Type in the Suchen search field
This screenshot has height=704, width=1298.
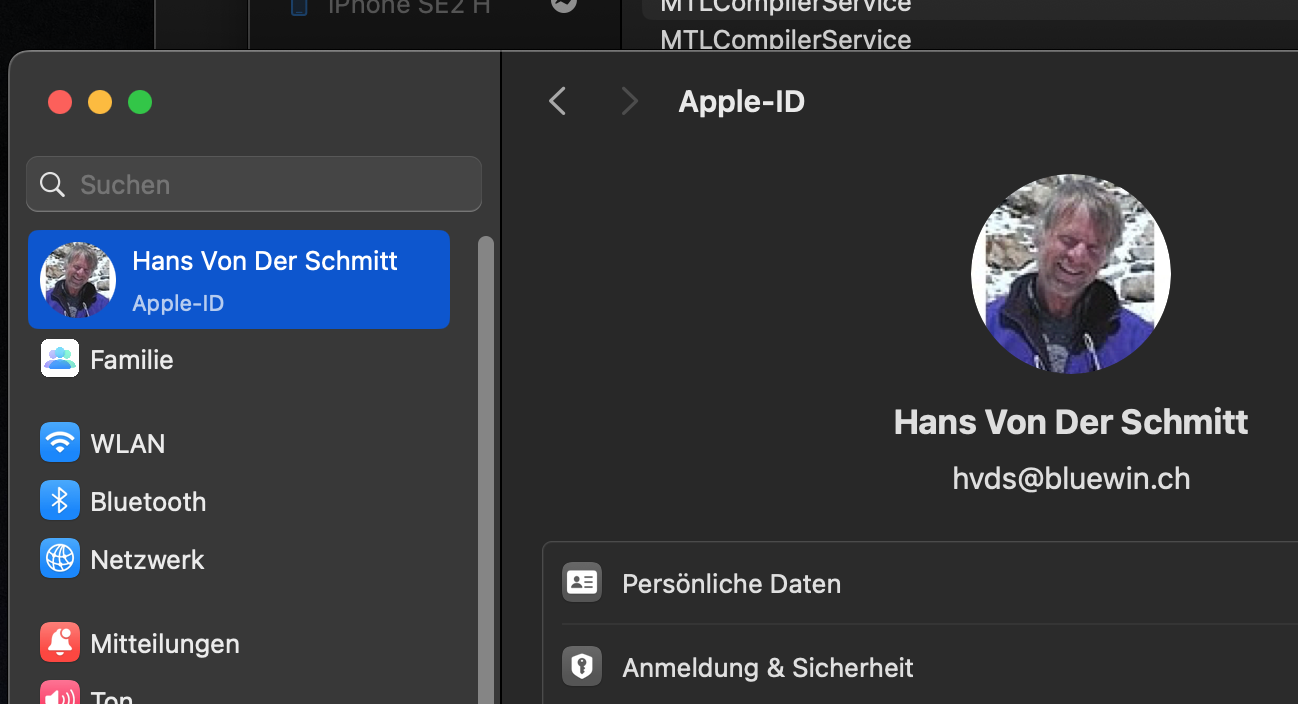click(x=270, y=184)
